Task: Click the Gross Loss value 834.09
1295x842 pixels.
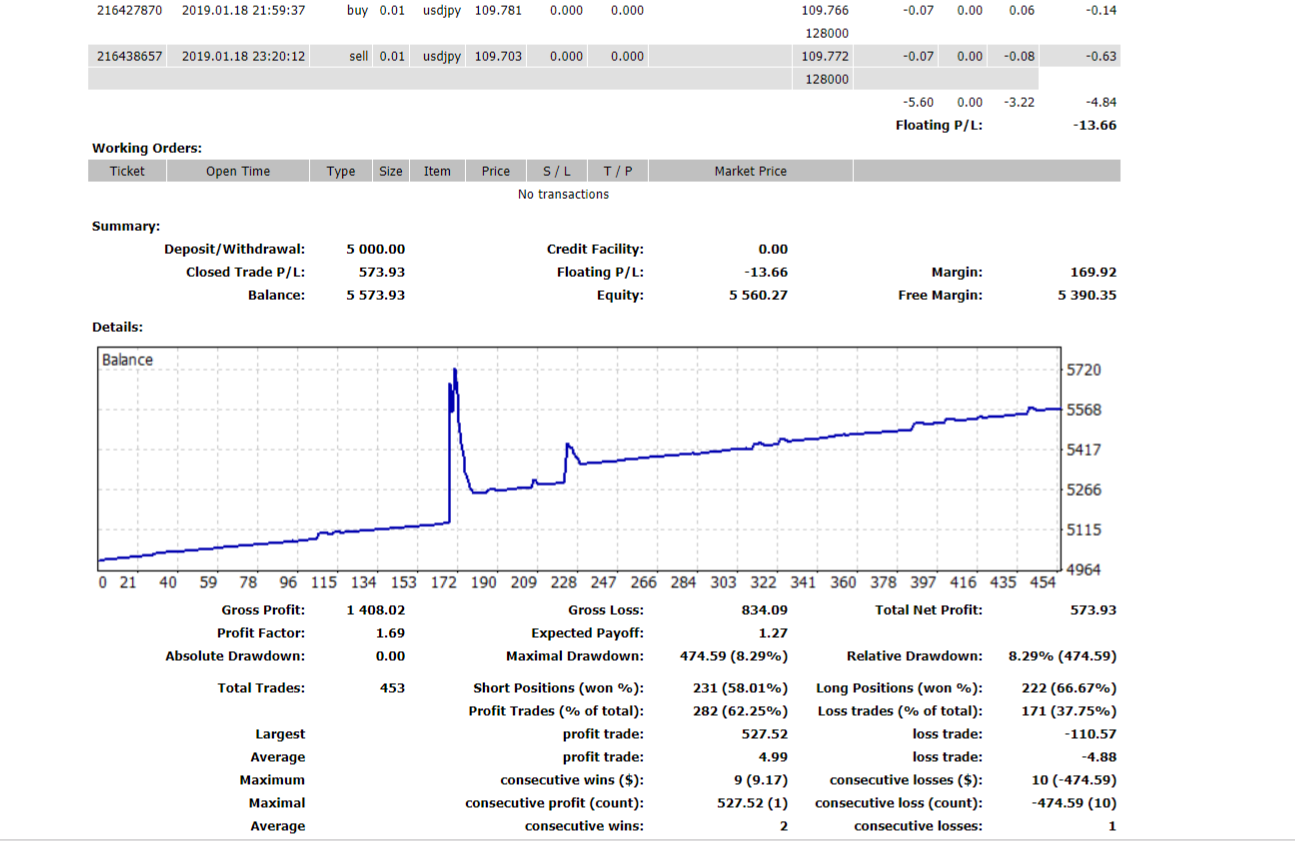Action: click(x=765, y=610)
